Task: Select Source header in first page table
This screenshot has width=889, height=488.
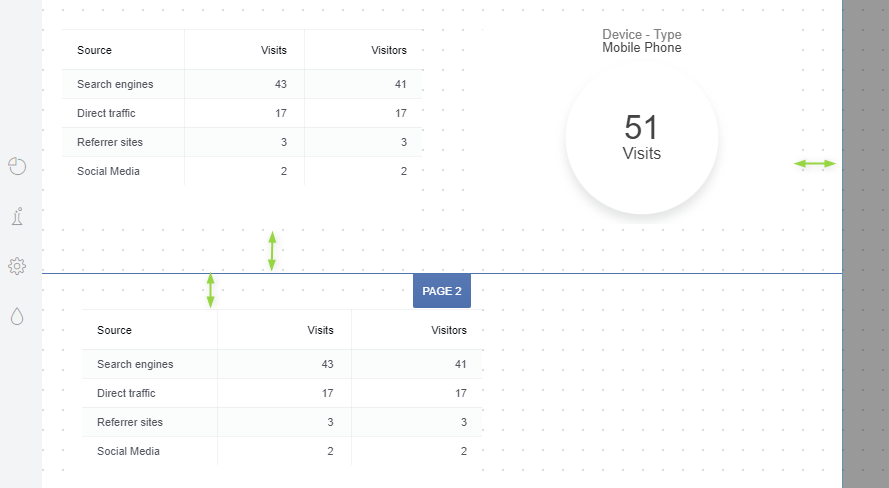Action: pos(95,50)
